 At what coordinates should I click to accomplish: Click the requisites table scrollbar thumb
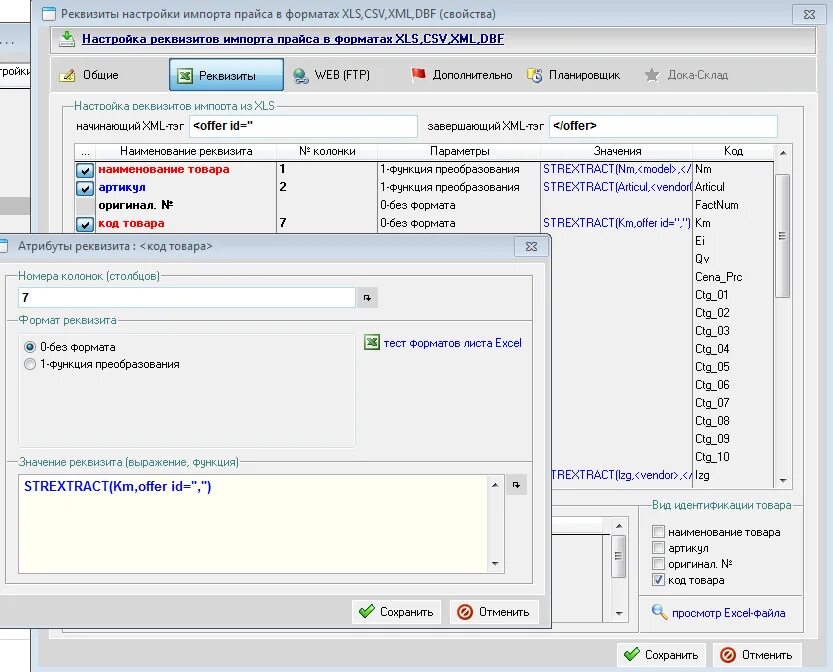783,236
